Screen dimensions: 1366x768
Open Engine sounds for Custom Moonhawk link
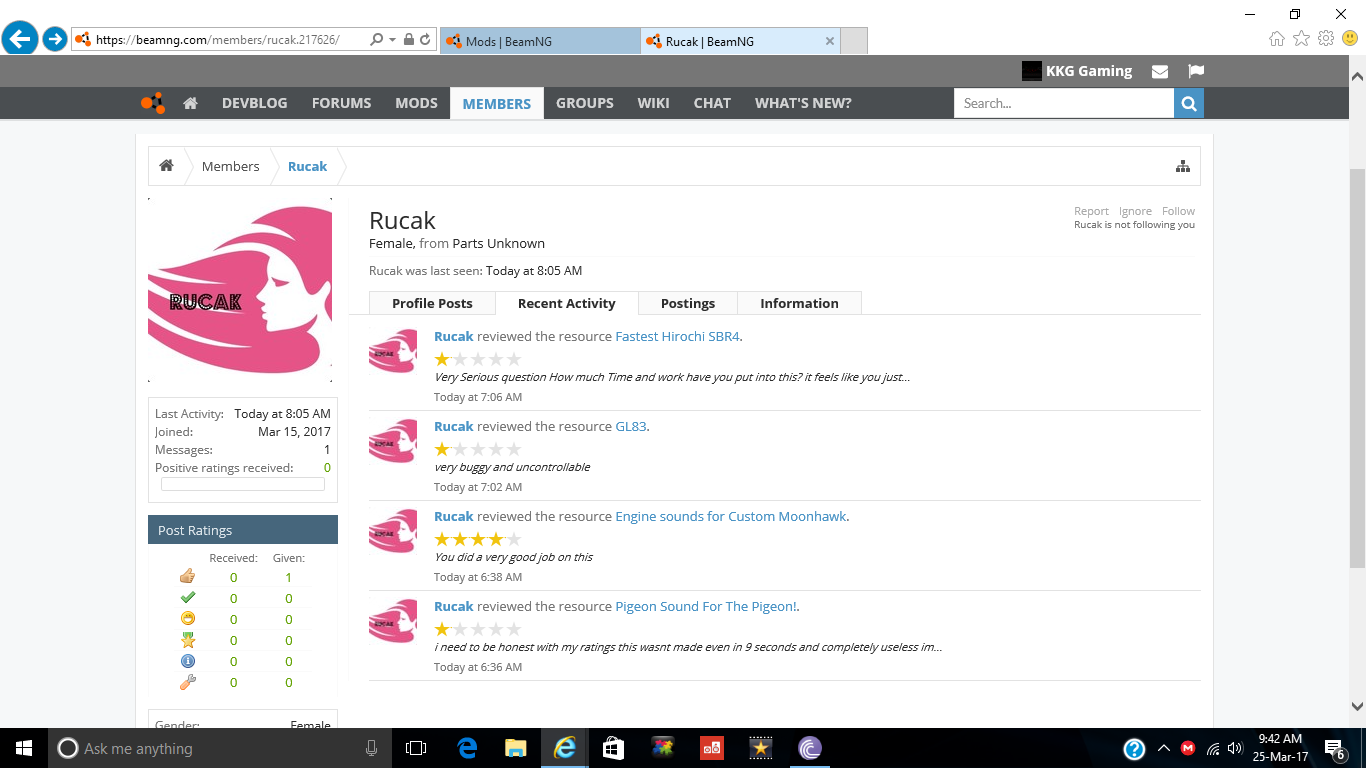(731, 516)
